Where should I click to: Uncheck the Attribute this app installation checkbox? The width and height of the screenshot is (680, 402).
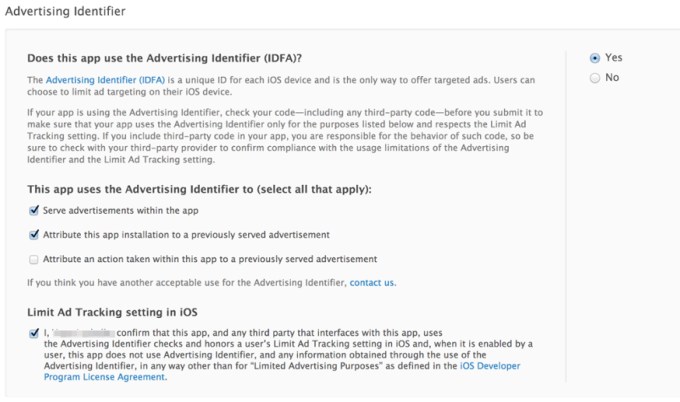(34, 234)
